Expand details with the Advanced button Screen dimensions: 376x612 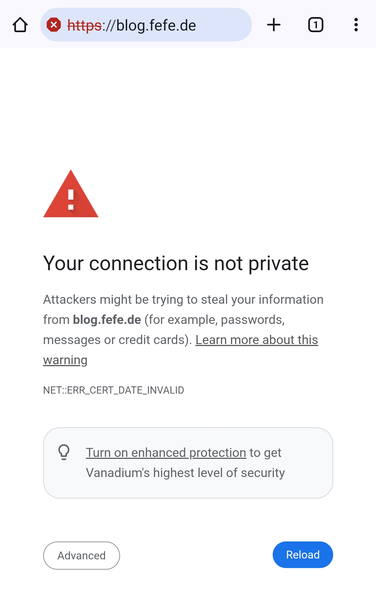pos(81,555)
